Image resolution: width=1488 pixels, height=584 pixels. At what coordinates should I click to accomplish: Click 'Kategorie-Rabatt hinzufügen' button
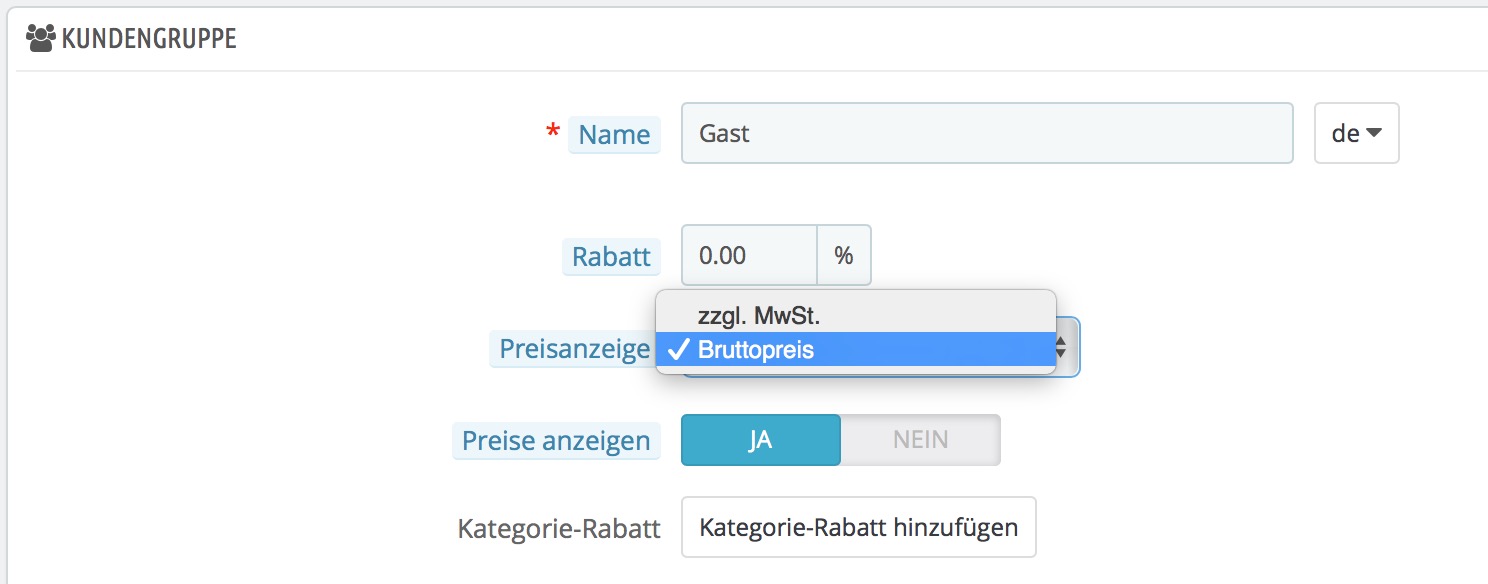(x=858, y=527)
